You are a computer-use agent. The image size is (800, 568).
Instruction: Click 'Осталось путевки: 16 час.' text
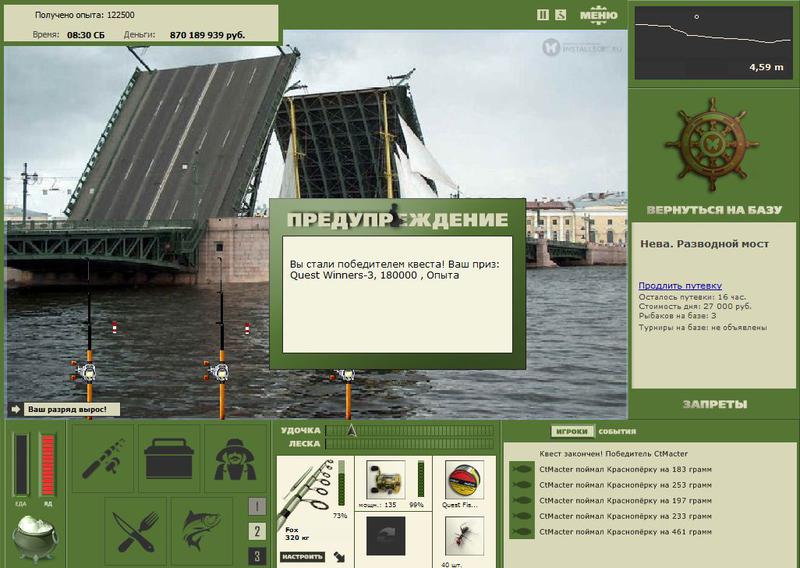pos(692,297)
